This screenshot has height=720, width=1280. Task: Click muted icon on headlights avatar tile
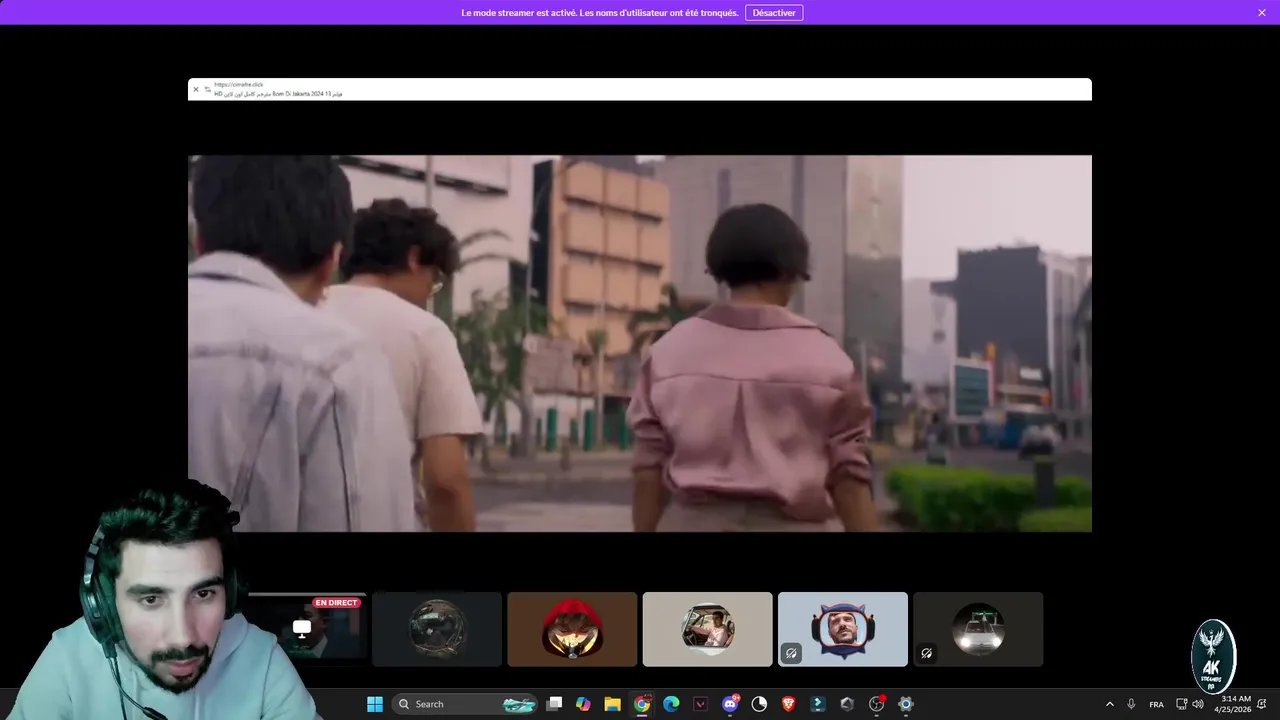926,653
